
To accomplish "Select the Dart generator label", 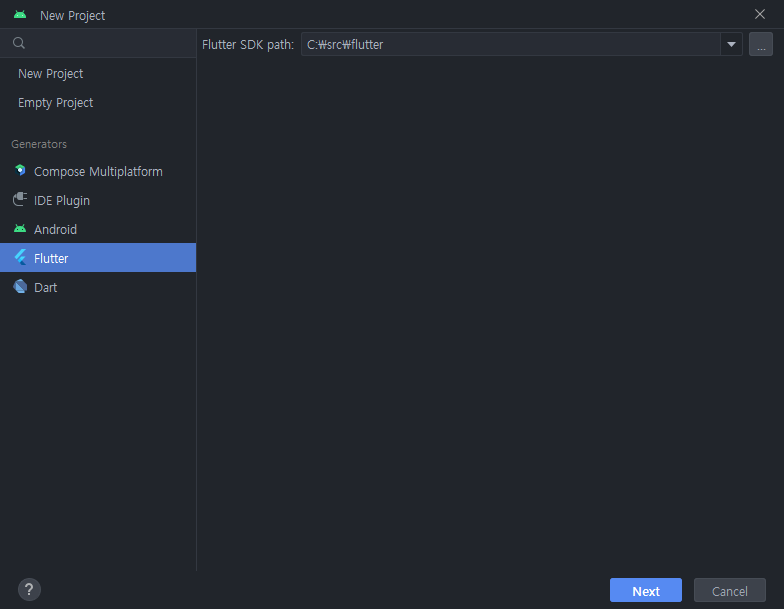I will [46, 288].
